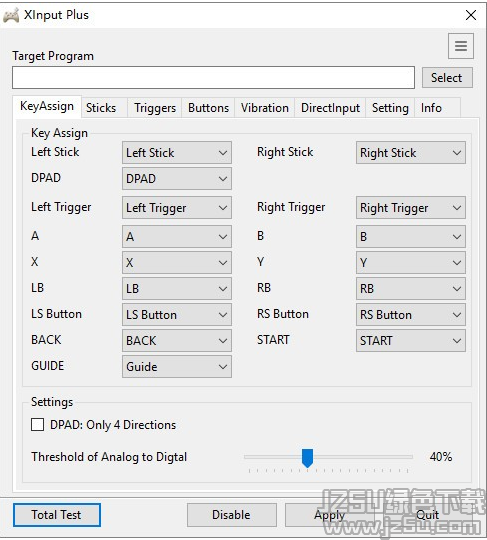
Task: Open the LS Button assignment dropdown
Action: coord(177,314)
